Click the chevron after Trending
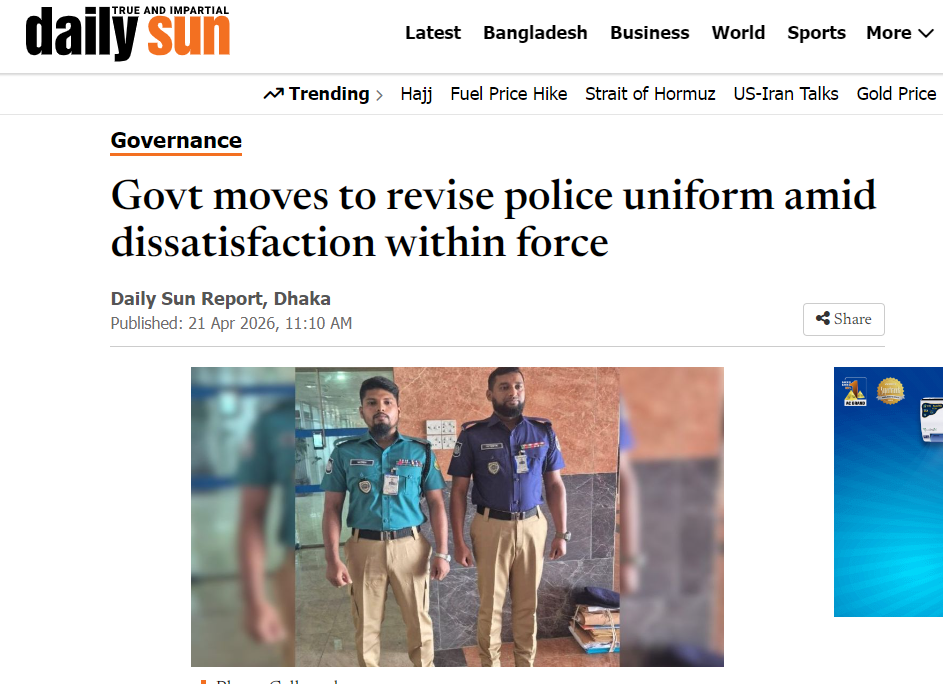 coord(379,95)
